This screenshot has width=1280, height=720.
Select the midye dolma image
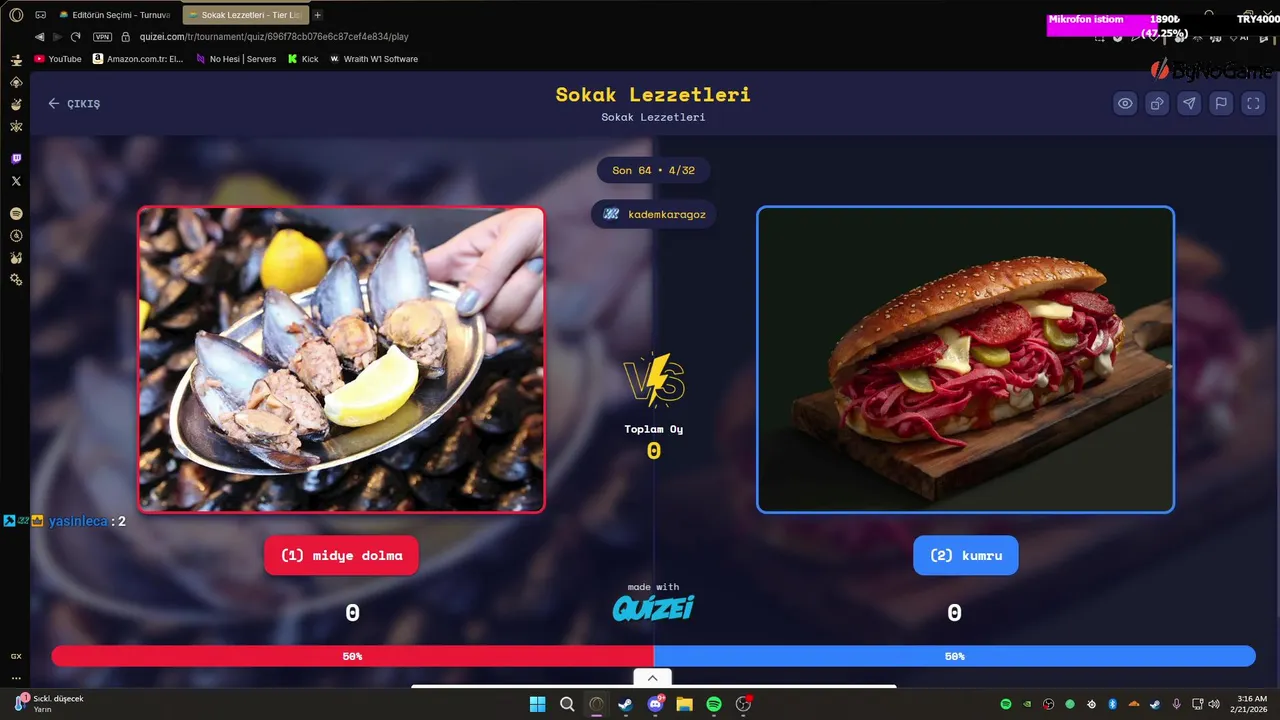(x=341, y=359)
